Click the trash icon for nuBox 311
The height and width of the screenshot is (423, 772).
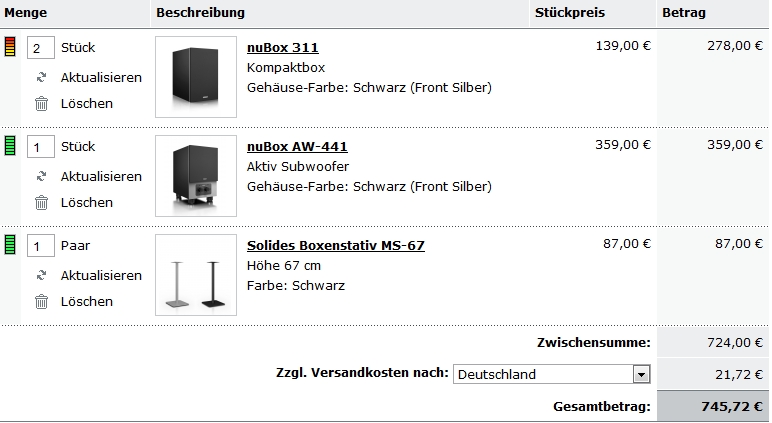(41, 103)
